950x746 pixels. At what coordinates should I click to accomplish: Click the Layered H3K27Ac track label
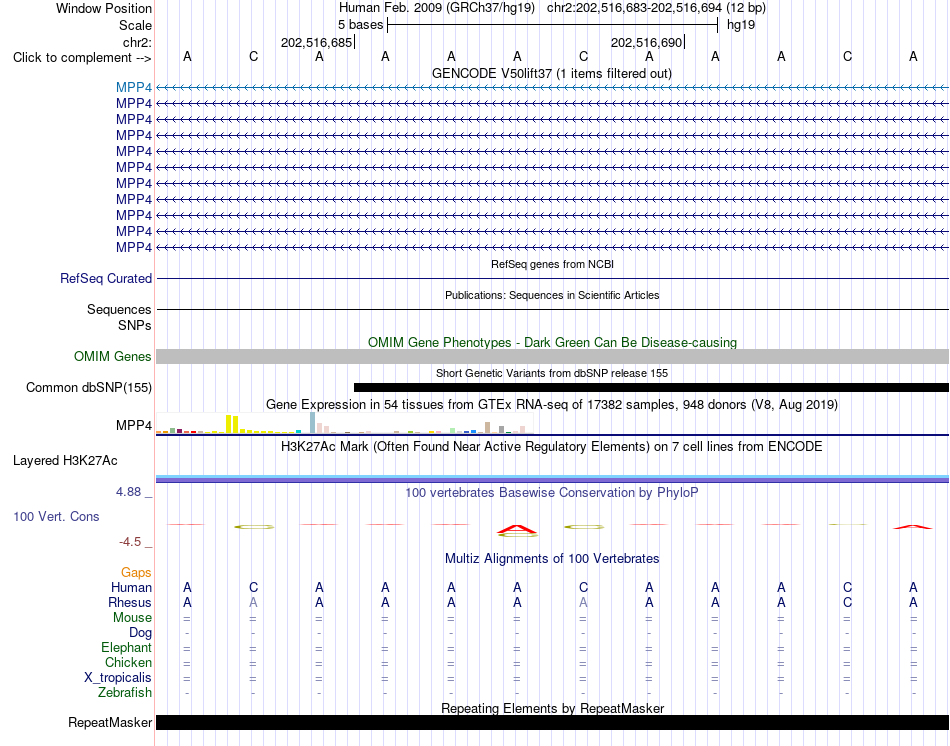(x=65, y=461)
